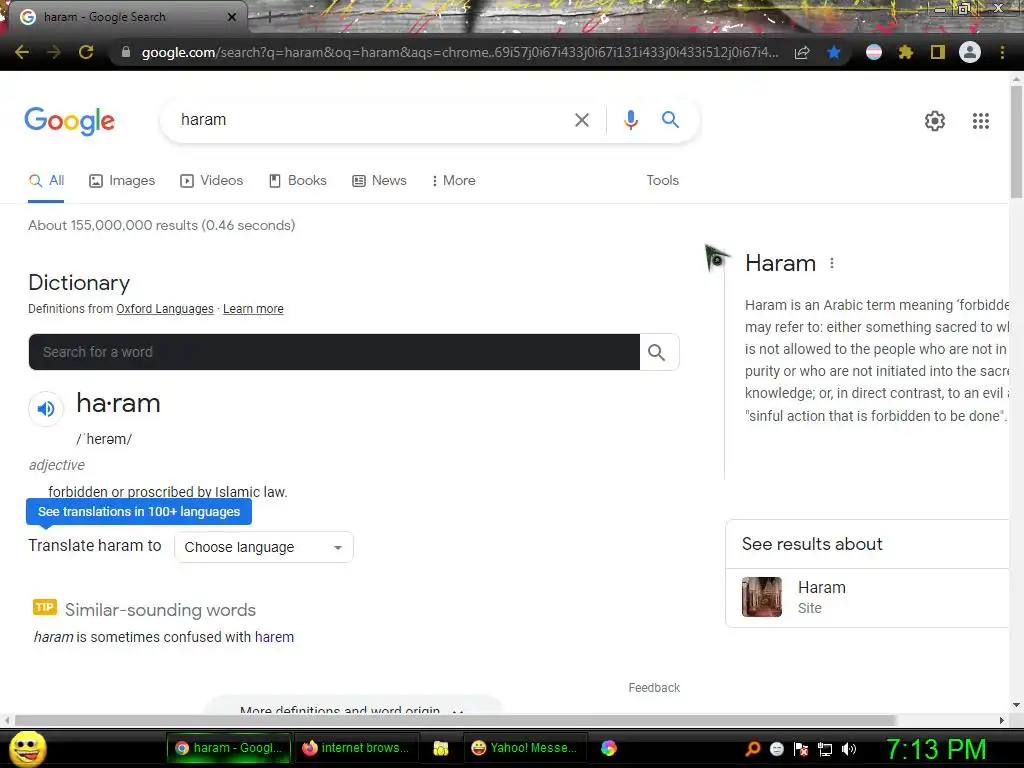The width and height of the screenshot is (1024, 768).
Task: Open the side panel icon in Chrome
Action: [x=937, y=52]
